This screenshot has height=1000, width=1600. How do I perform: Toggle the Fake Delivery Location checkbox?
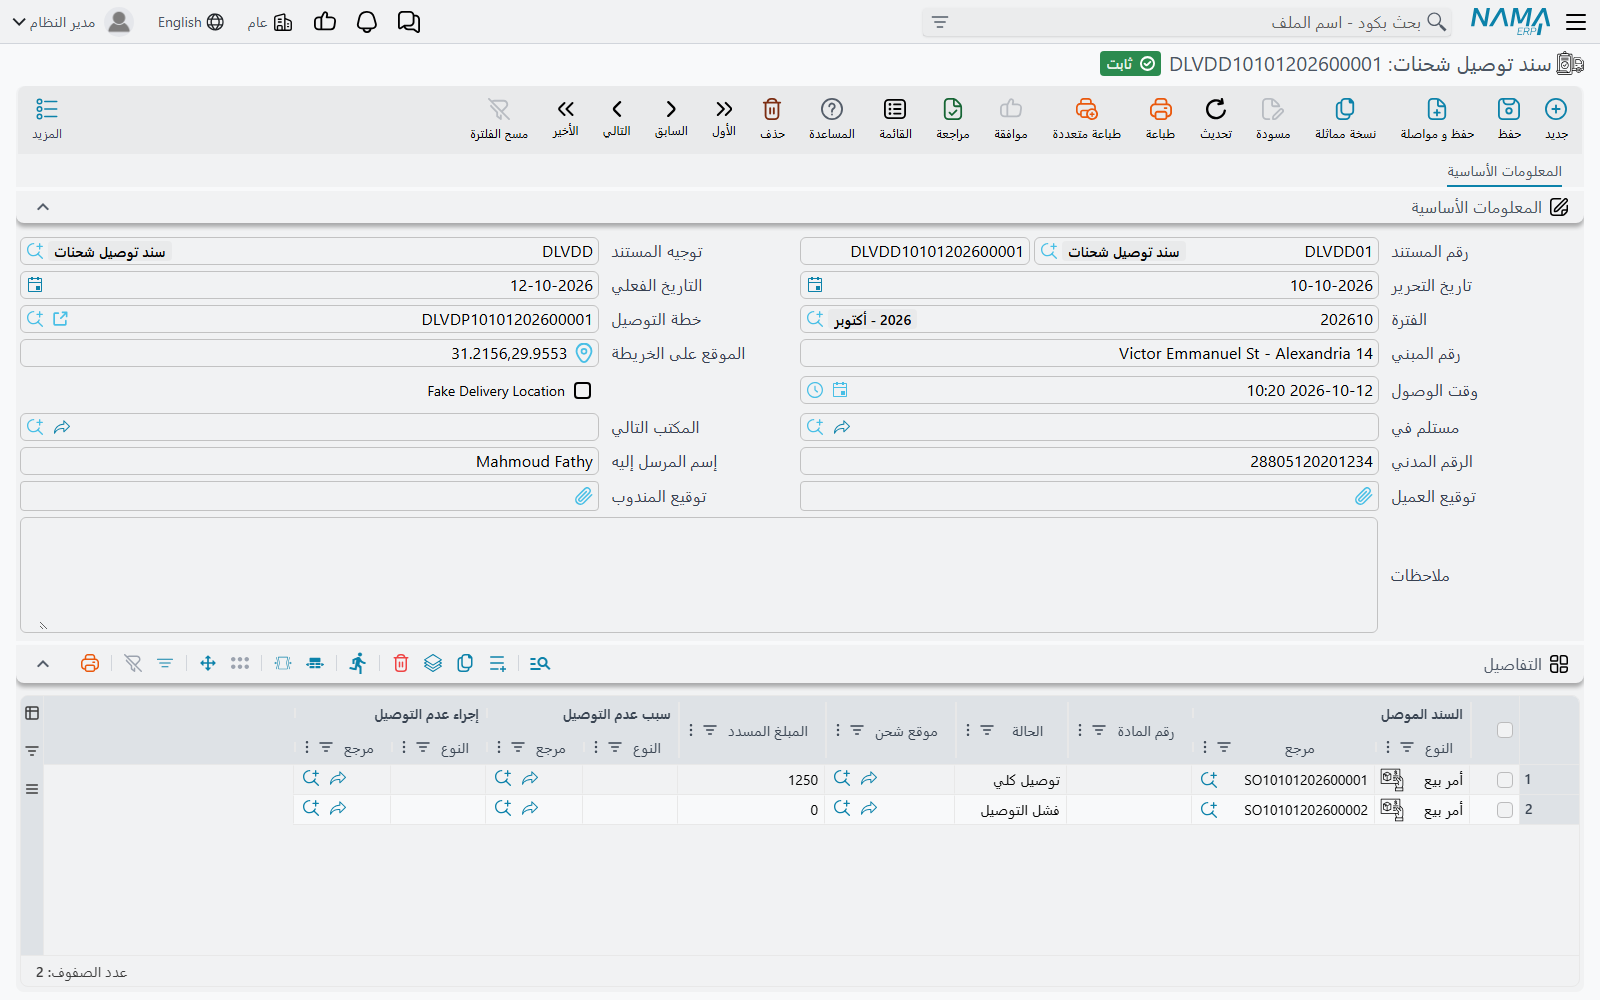(x=583, y=391)
